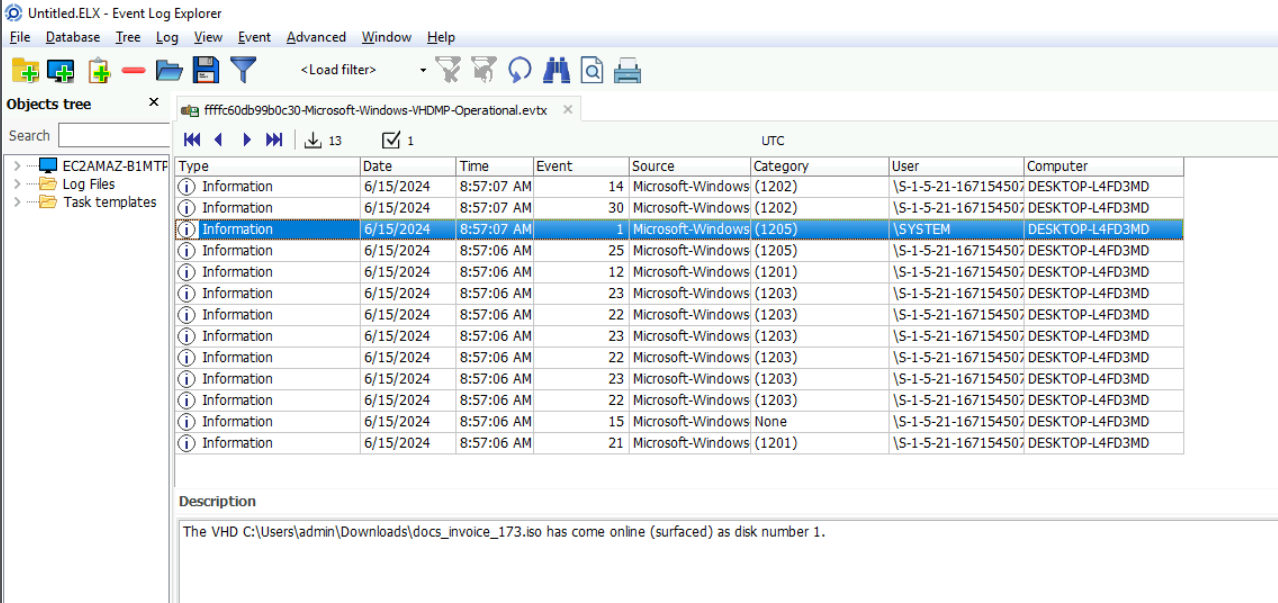Click the Objects tree search field
The width and height of the screenshot is (1278, 603).
[x=113, y=135]
